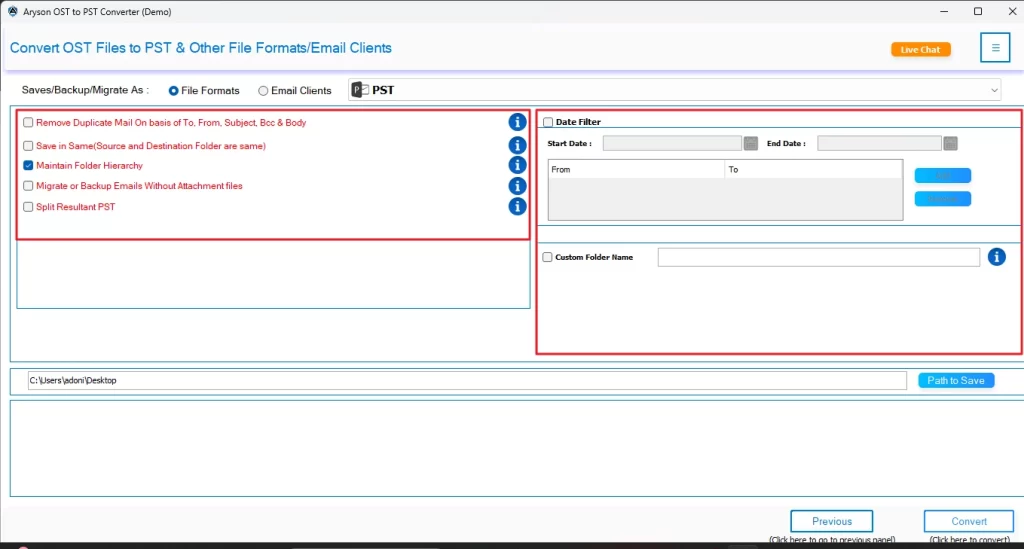Click the PST format icon

coord(360,90)
